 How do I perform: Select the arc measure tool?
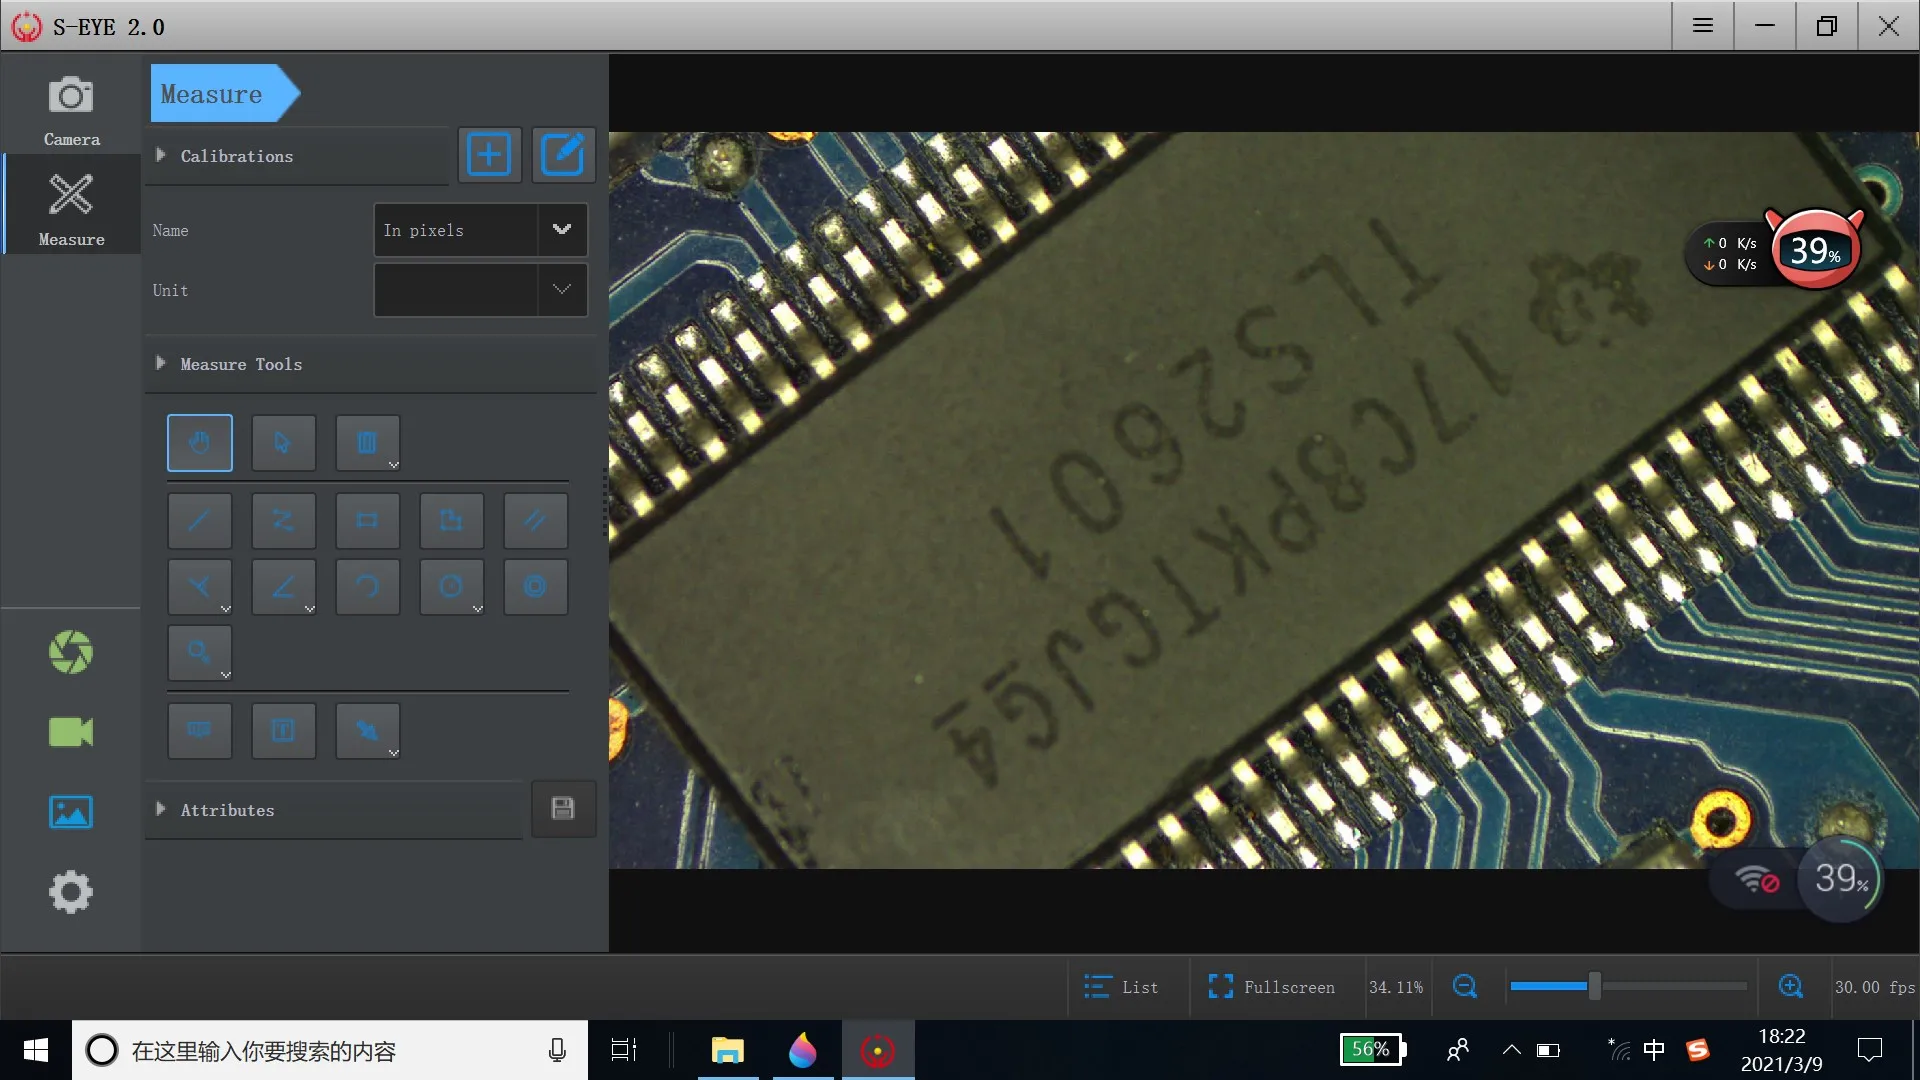tap(367, 587)
